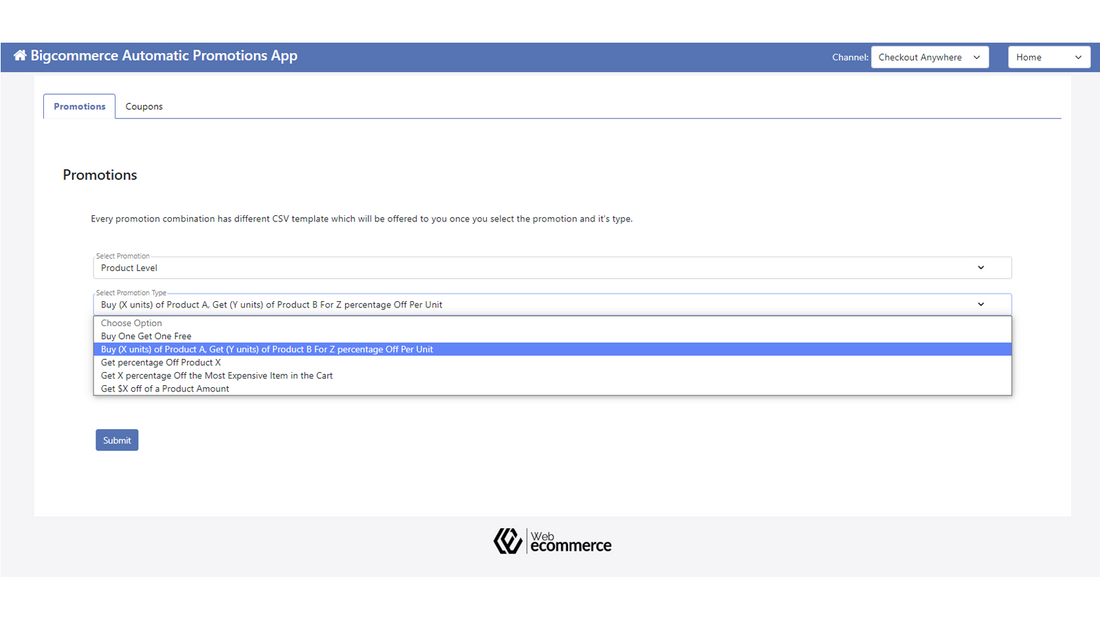Open the Select Promotion dropdown showing Product Level

[x=552, y=267]
